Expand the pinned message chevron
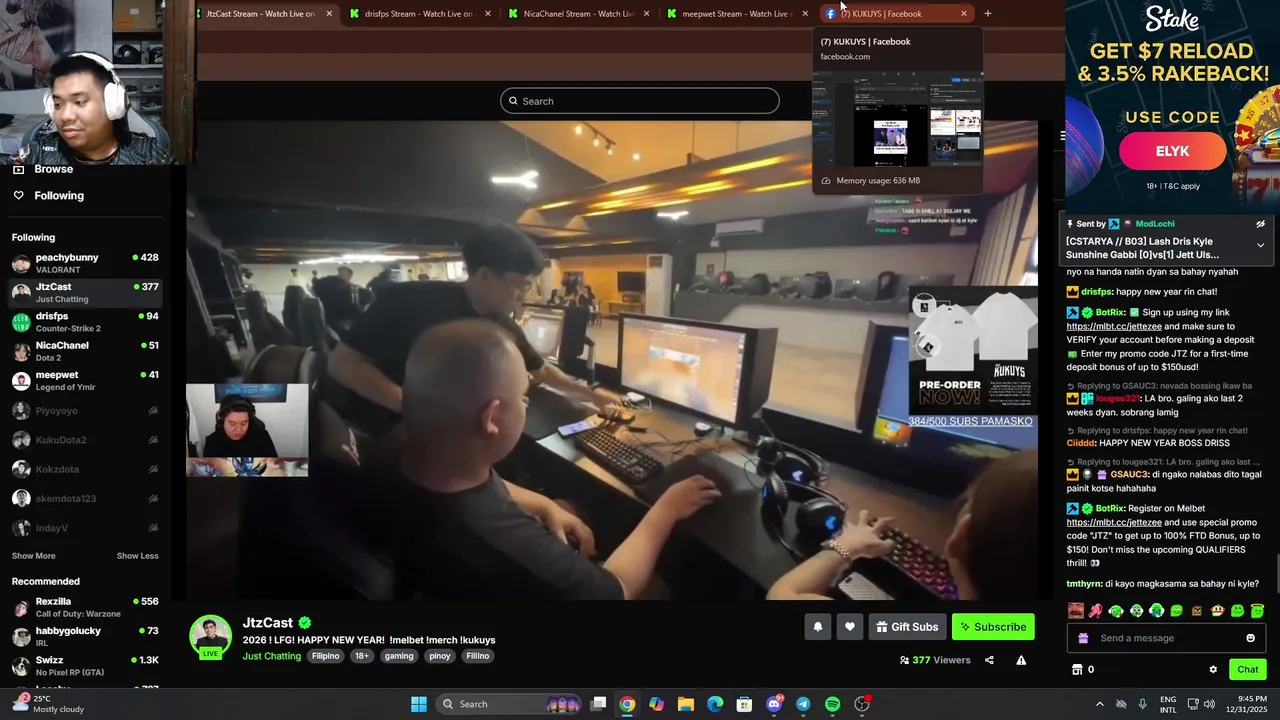The image size is (1280, 720). point(1260,245)
